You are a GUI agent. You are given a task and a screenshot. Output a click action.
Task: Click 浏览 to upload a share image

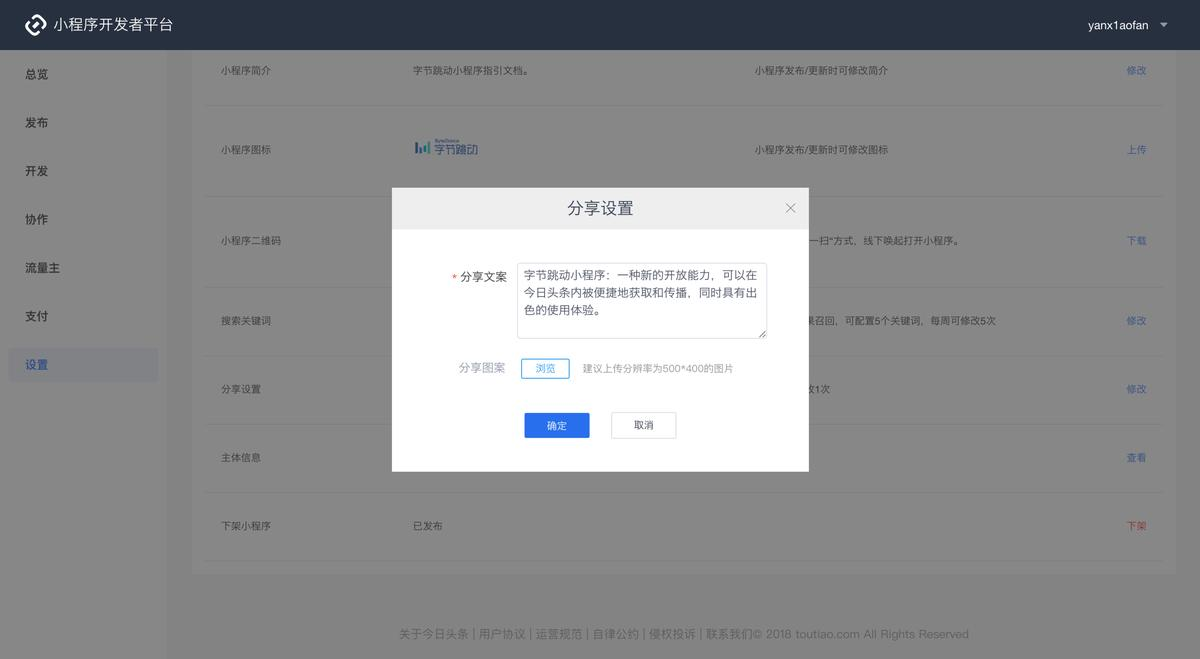544,368
